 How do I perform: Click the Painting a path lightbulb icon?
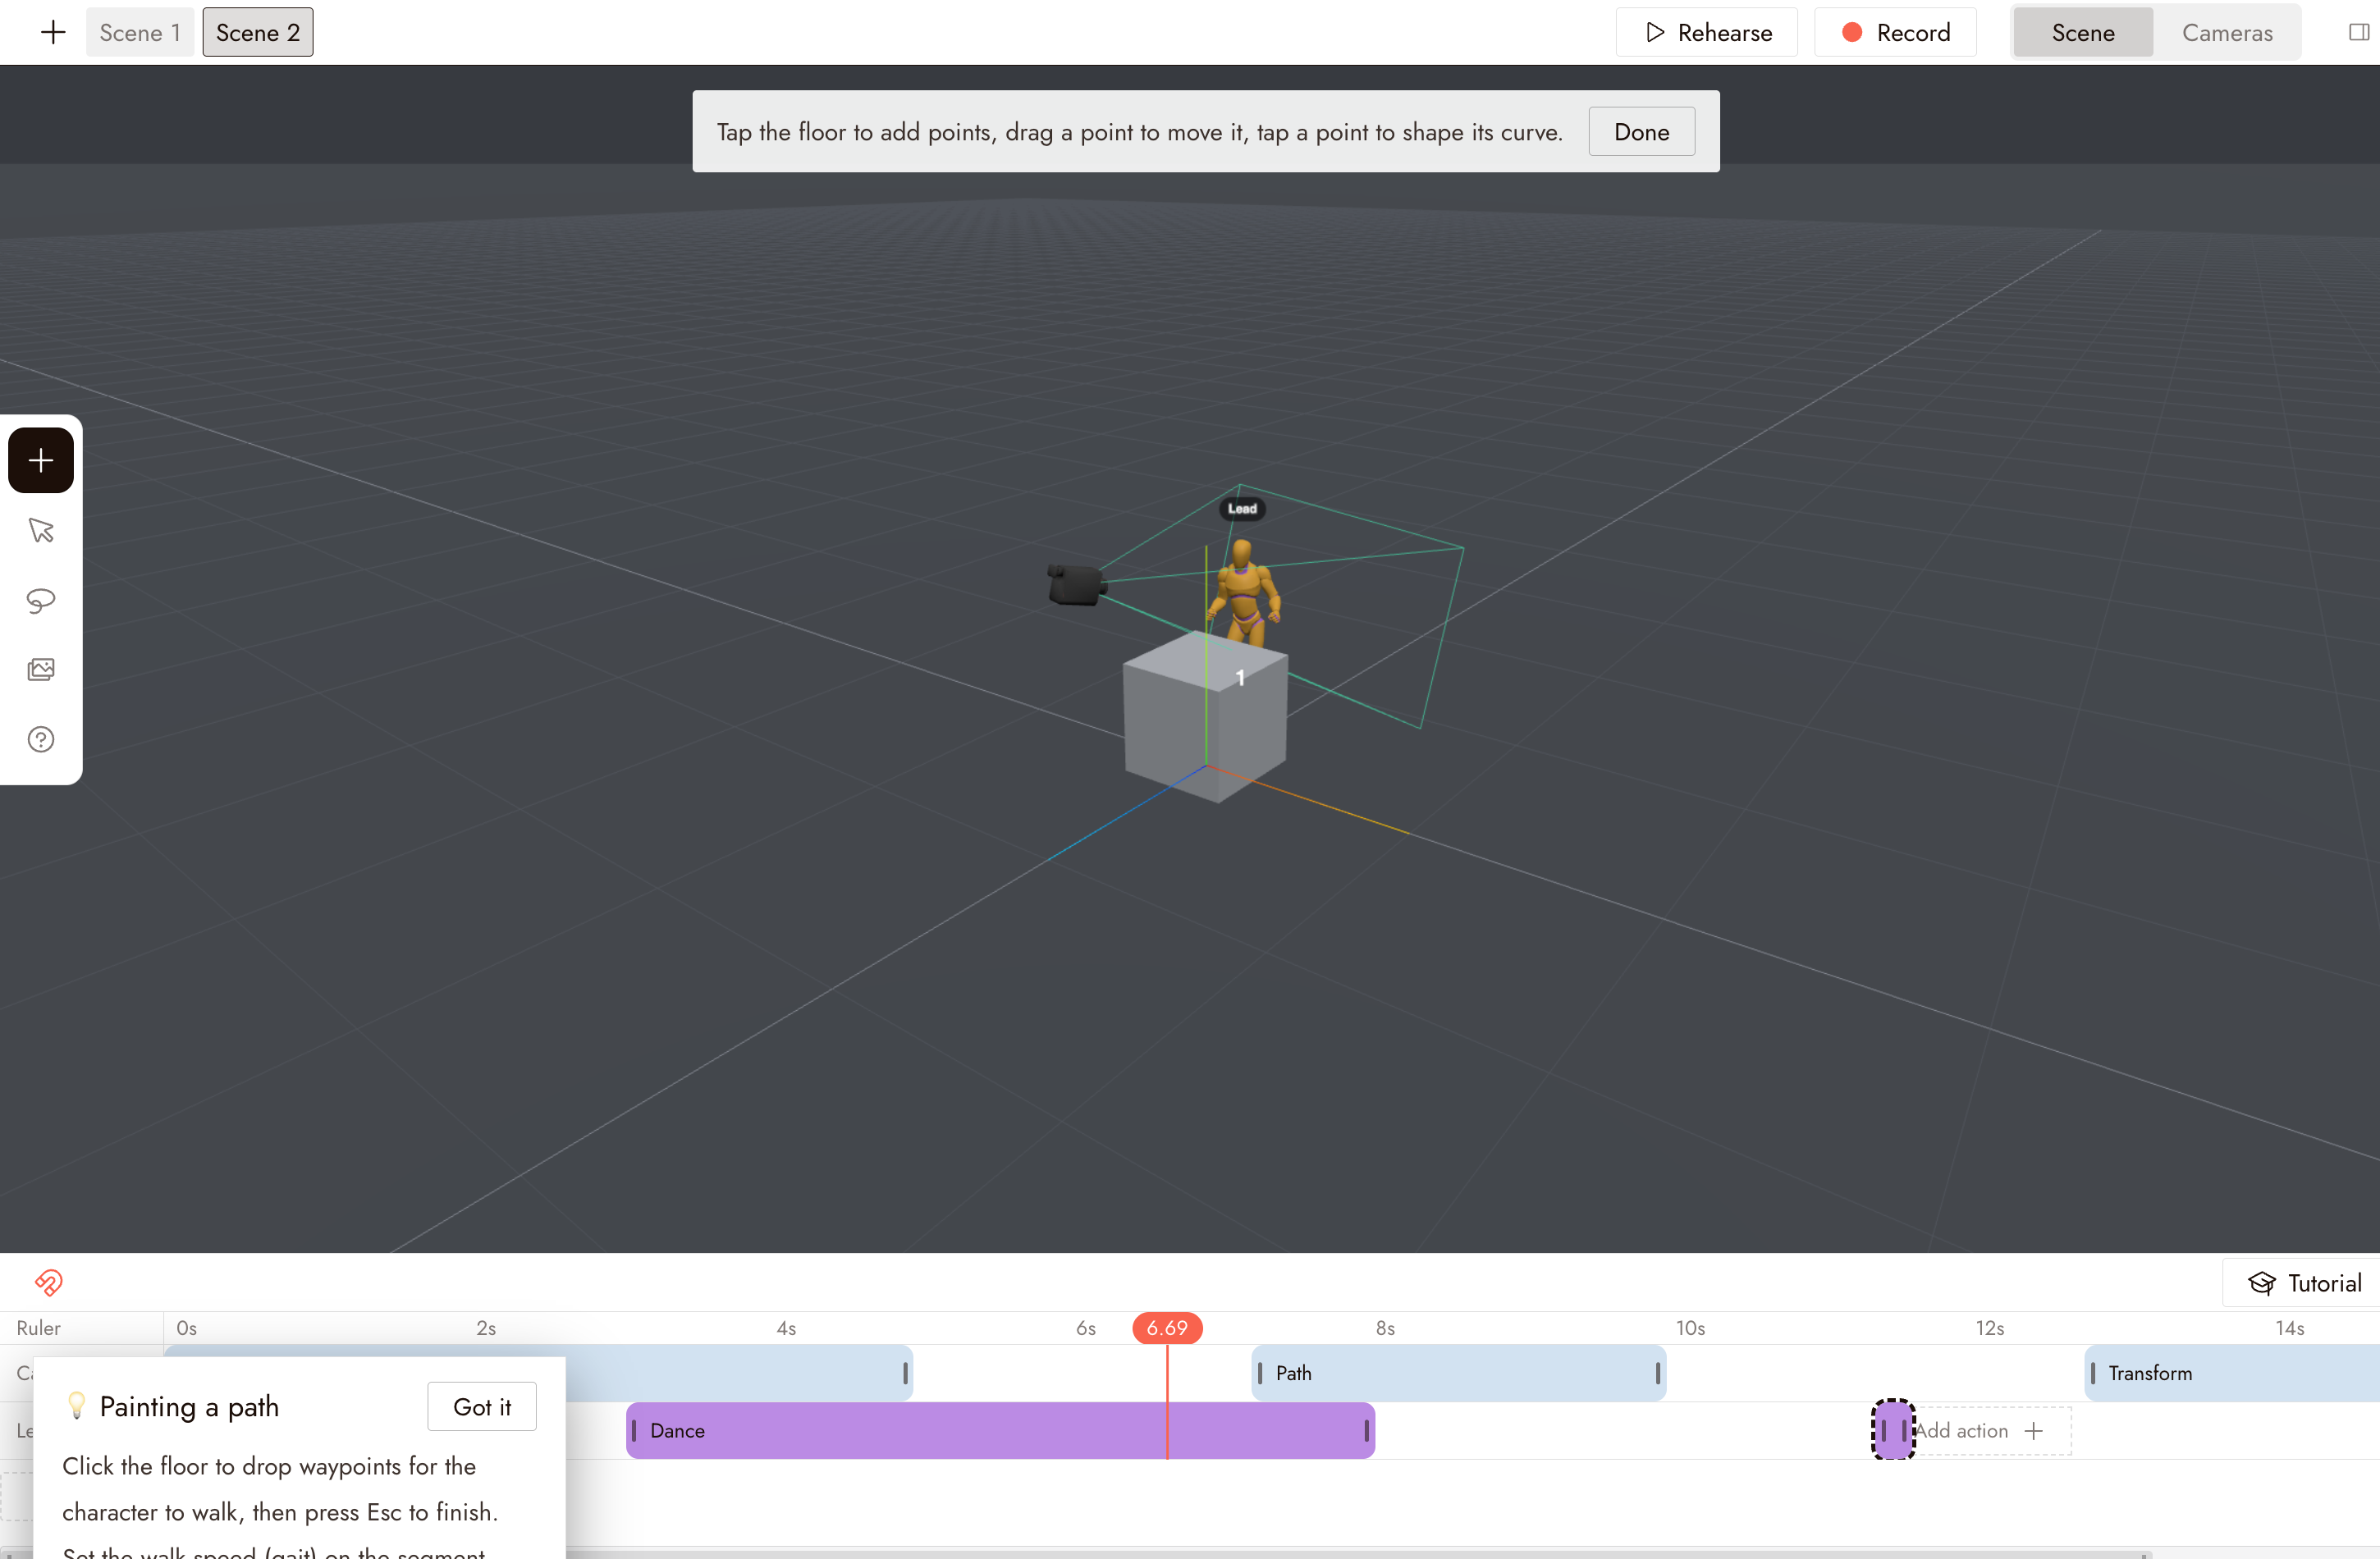pyautogui.click(x=77, y=1405)
